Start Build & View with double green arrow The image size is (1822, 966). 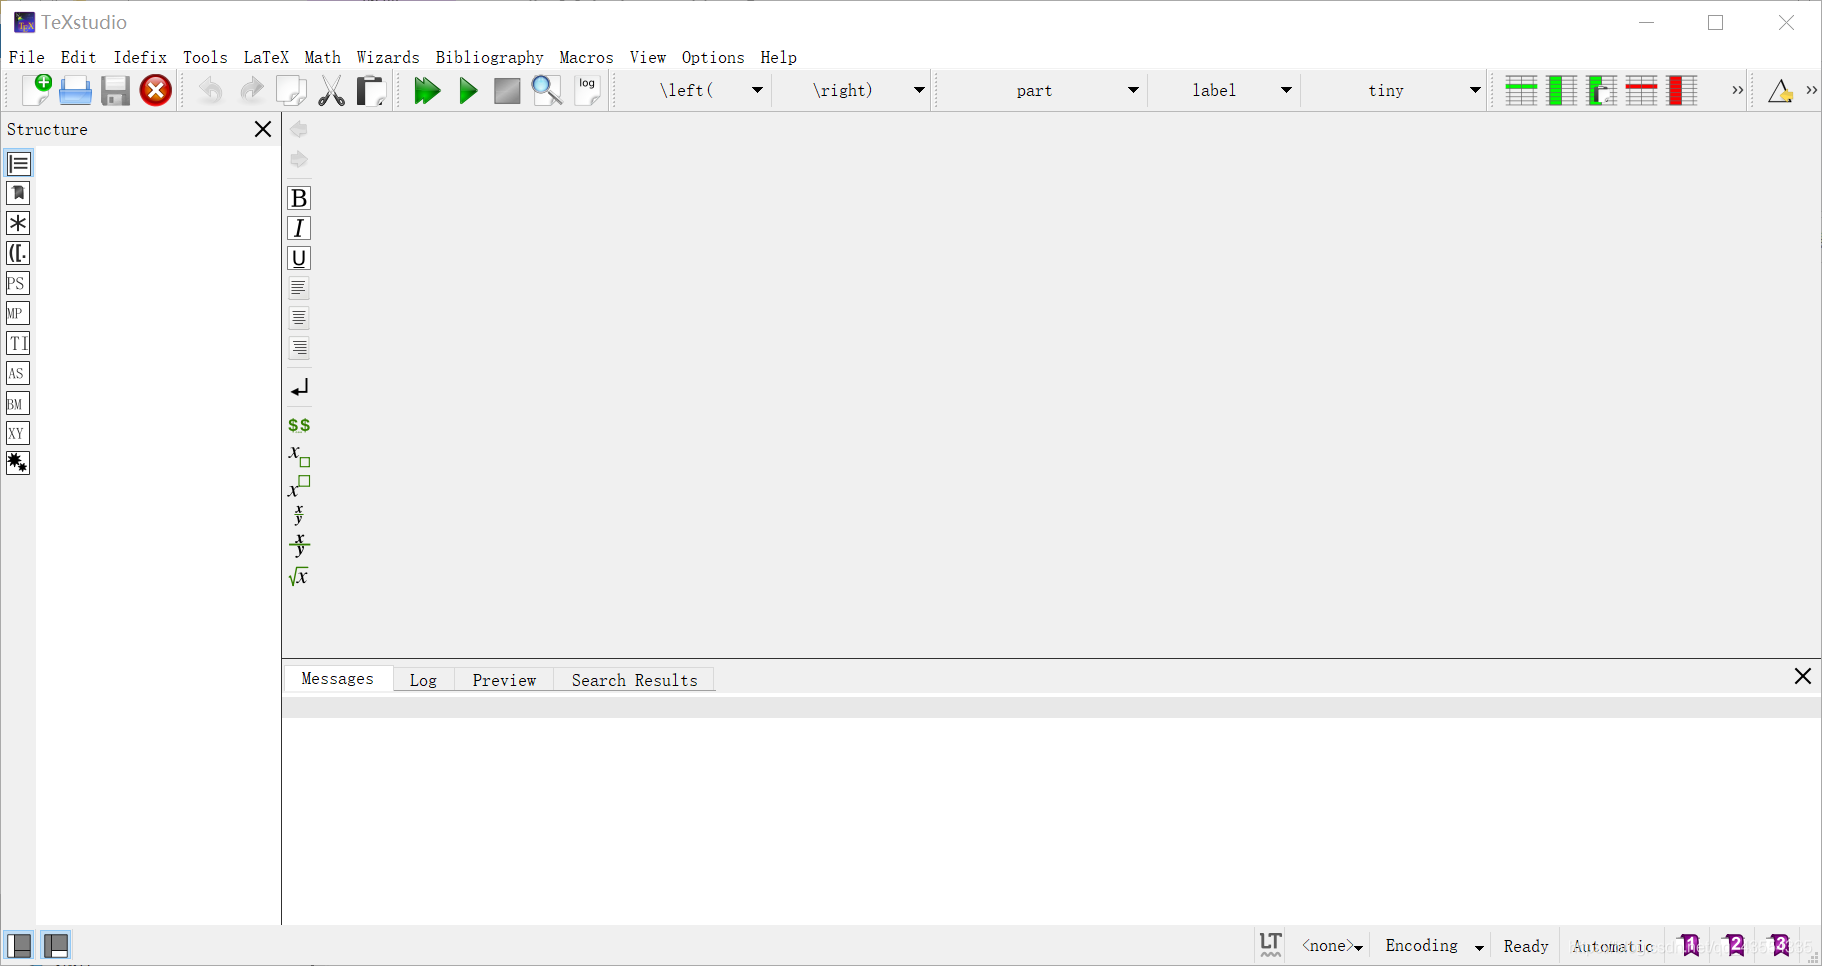[x=427, y=90]
